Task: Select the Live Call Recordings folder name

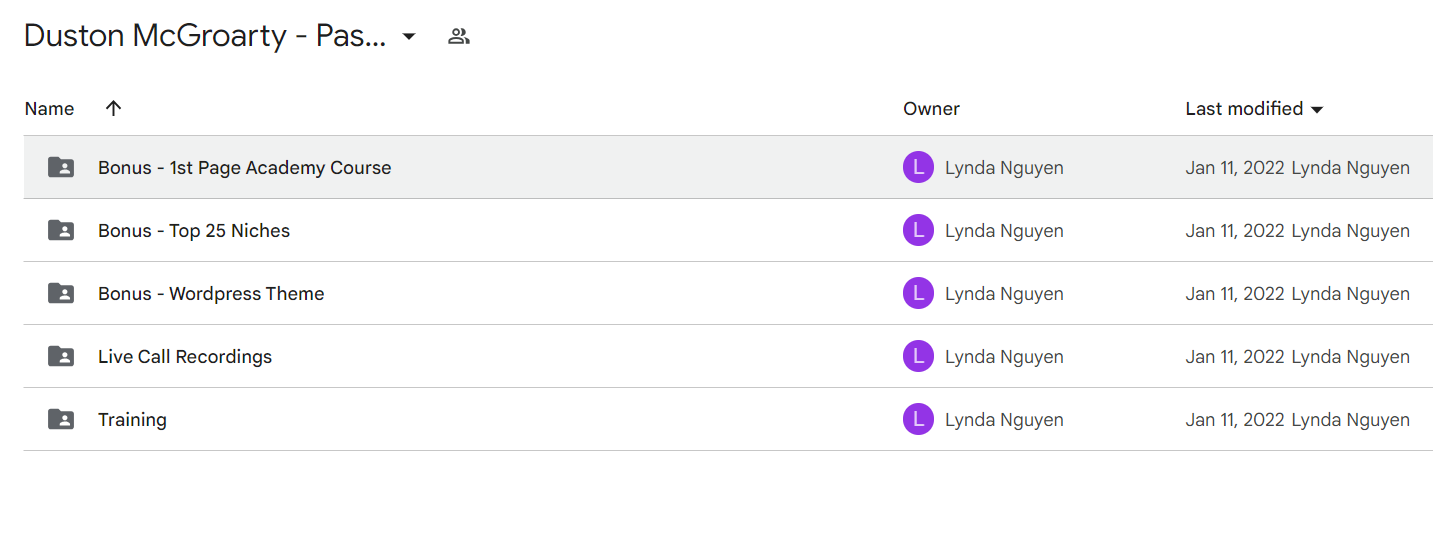Action: click(185, 356)
